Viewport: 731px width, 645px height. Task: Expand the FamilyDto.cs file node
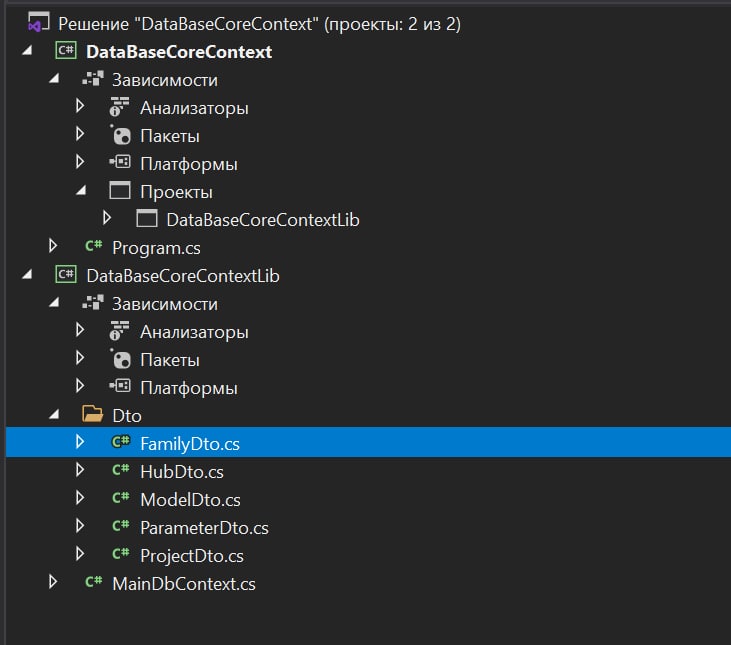pos(80,441)
